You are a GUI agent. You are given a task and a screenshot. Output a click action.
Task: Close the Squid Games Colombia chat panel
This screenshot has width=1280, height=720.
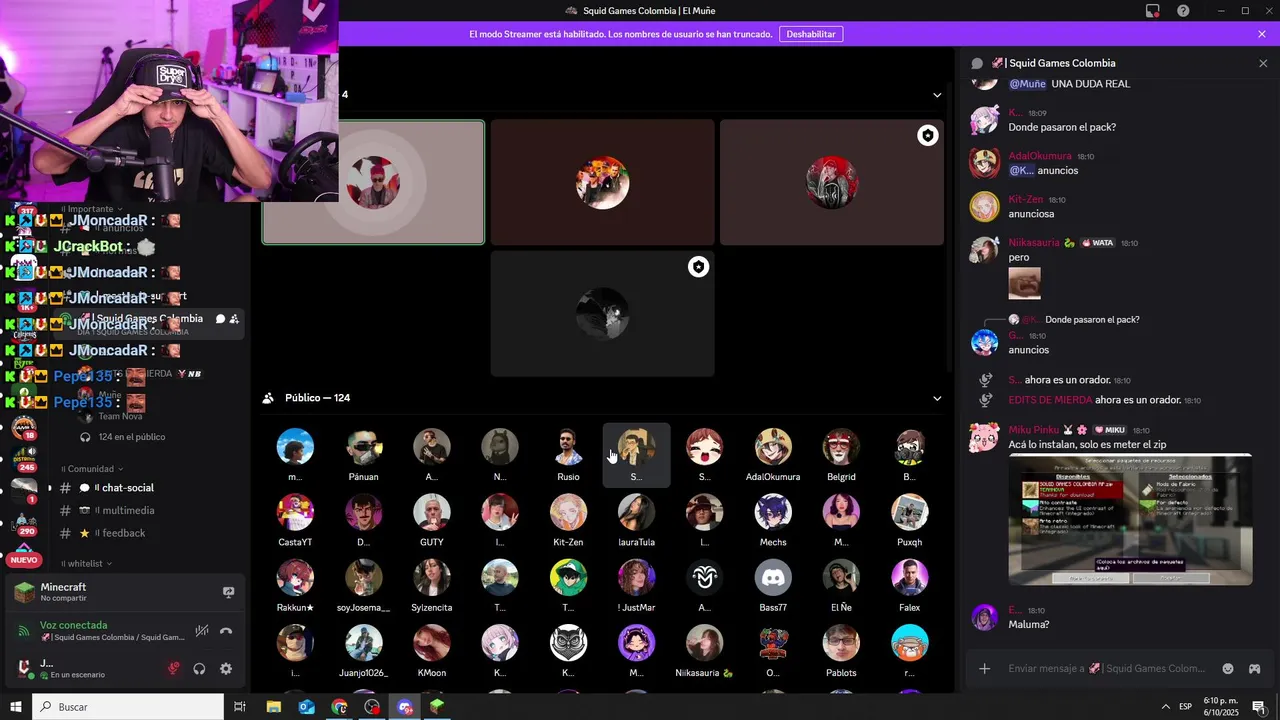click(1263, 63)
